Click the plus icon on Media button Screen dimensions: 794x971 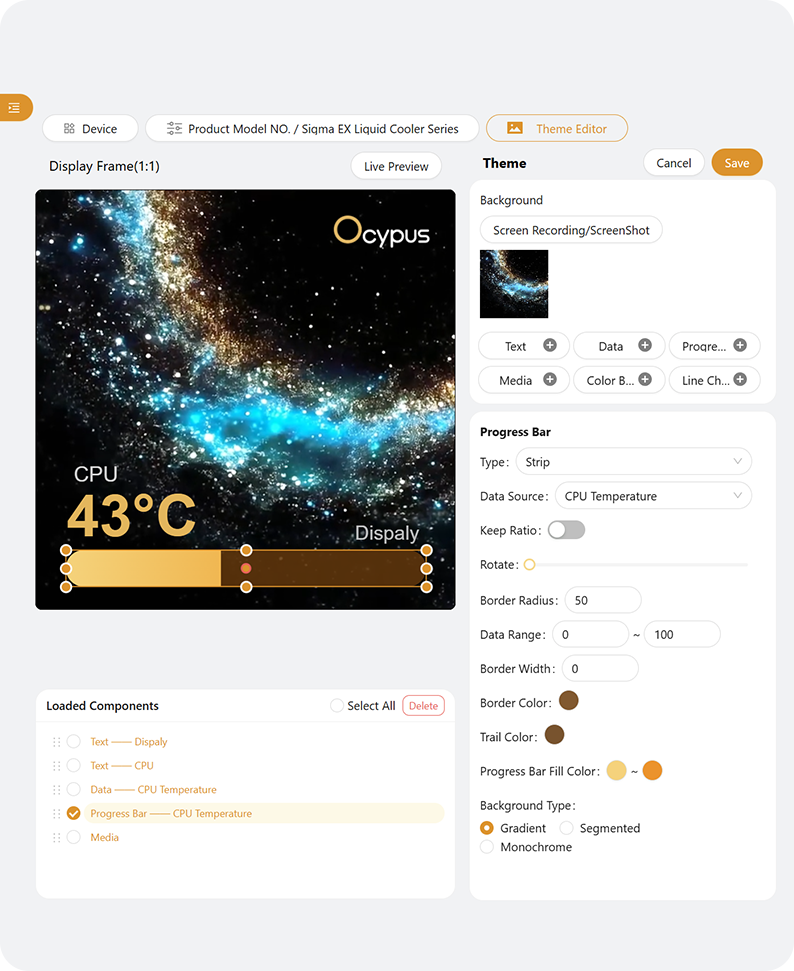550,380
